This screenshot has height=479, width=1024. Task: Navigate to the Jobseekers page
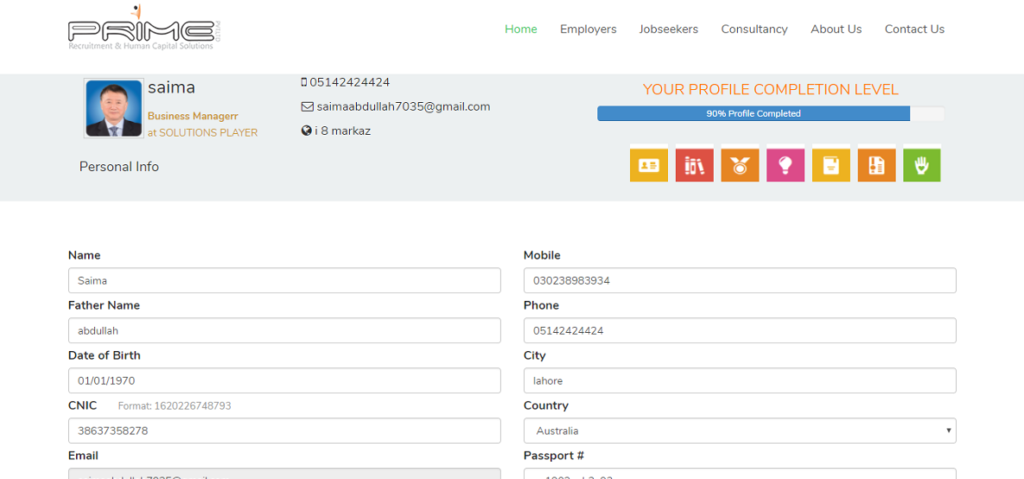[x=668, y=29]
